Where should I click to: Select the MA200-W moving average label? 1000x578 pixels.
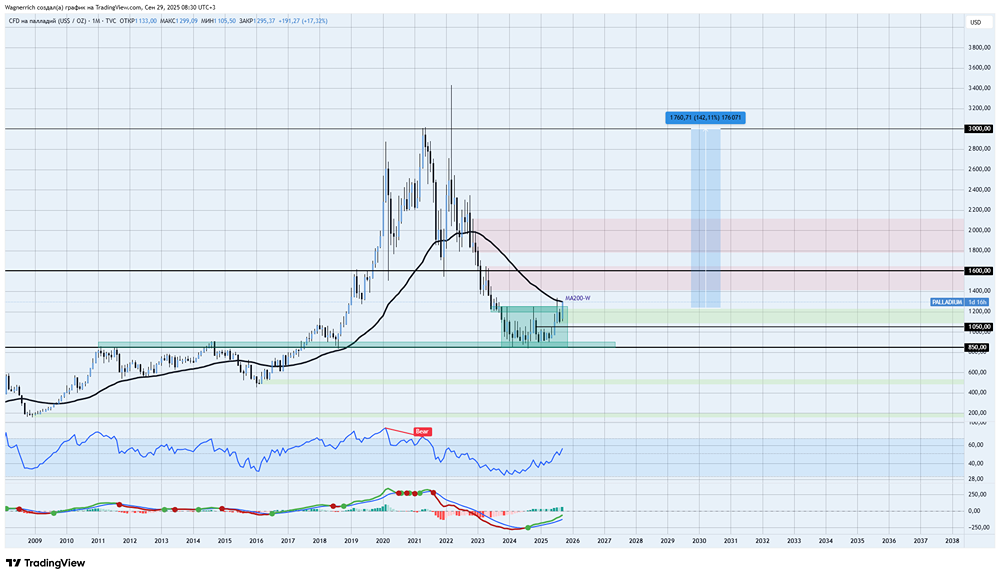click(x=578, y=298)
